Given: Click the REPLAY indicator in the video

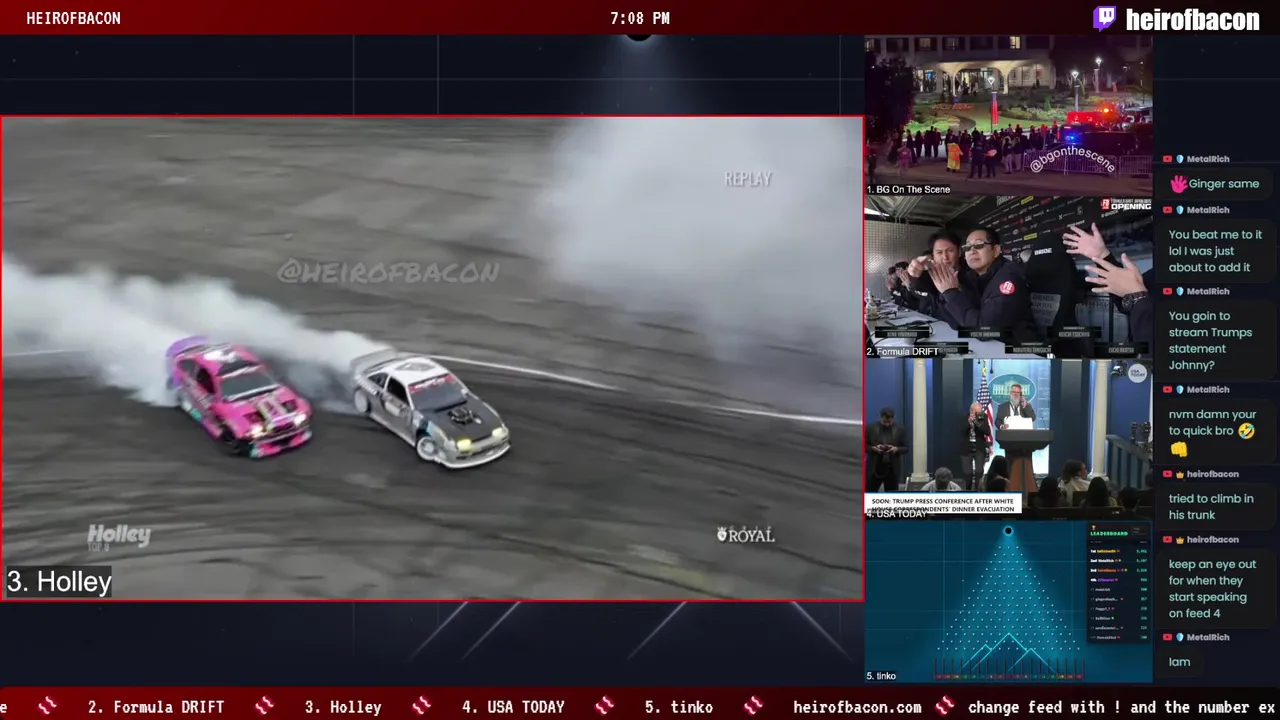Looking at the screenshot, I should pyautogui.click(x=748, y=179).
